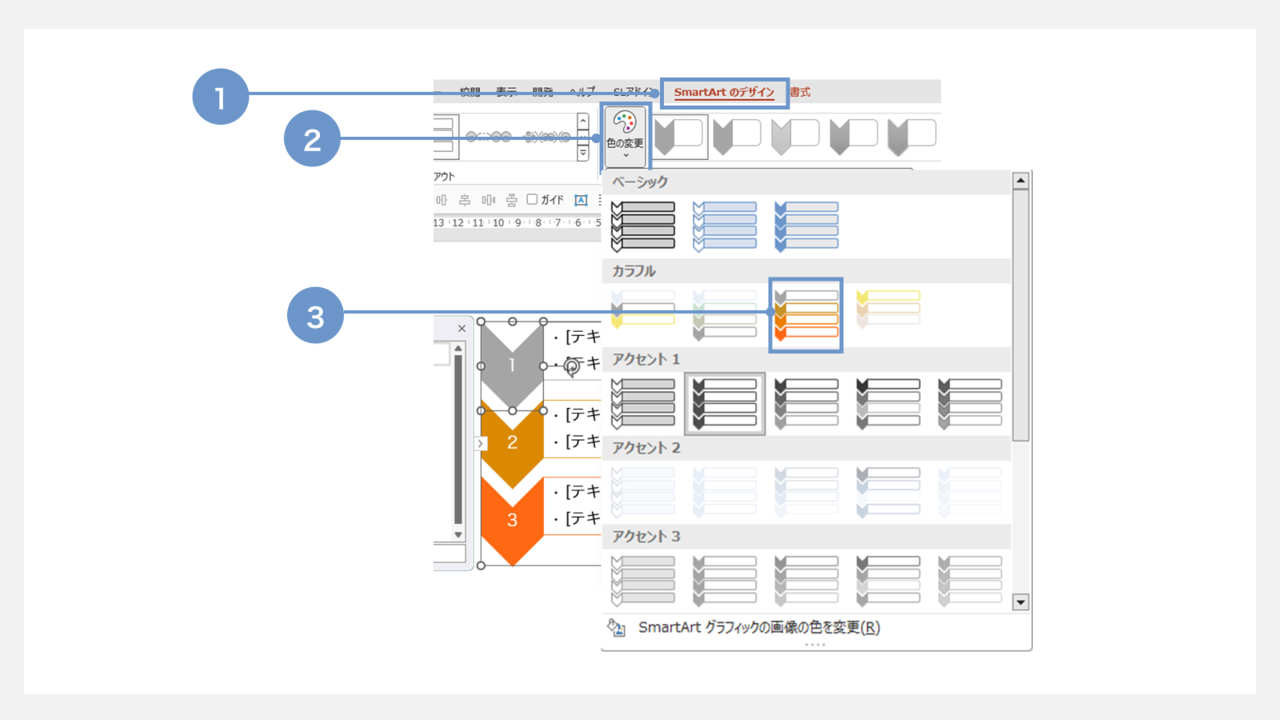Select the orange カラフル option marked by step 3
The image size is (1280, 720).
[806, 314]
